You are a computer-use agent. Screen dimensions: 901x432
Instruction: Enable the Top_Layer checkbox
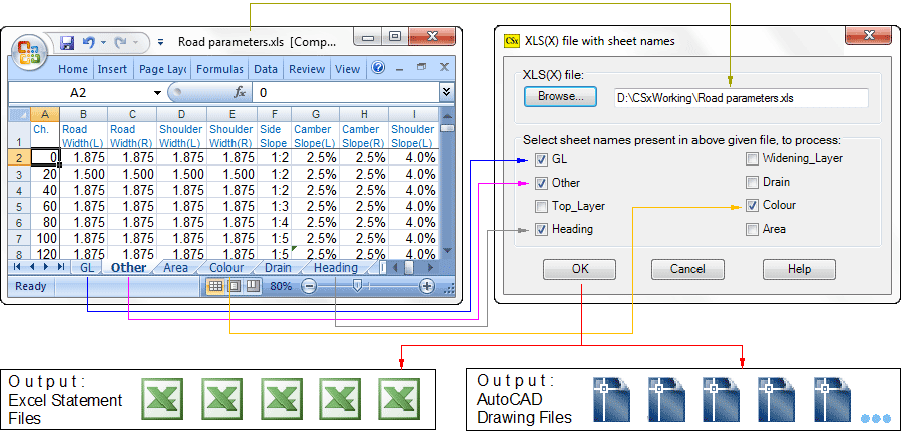(541, 207)
